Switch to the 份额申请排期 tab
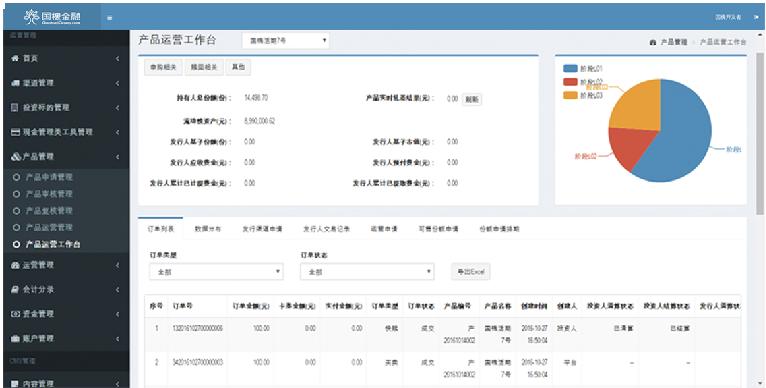The image size is (766, 388). click(499, 229)
